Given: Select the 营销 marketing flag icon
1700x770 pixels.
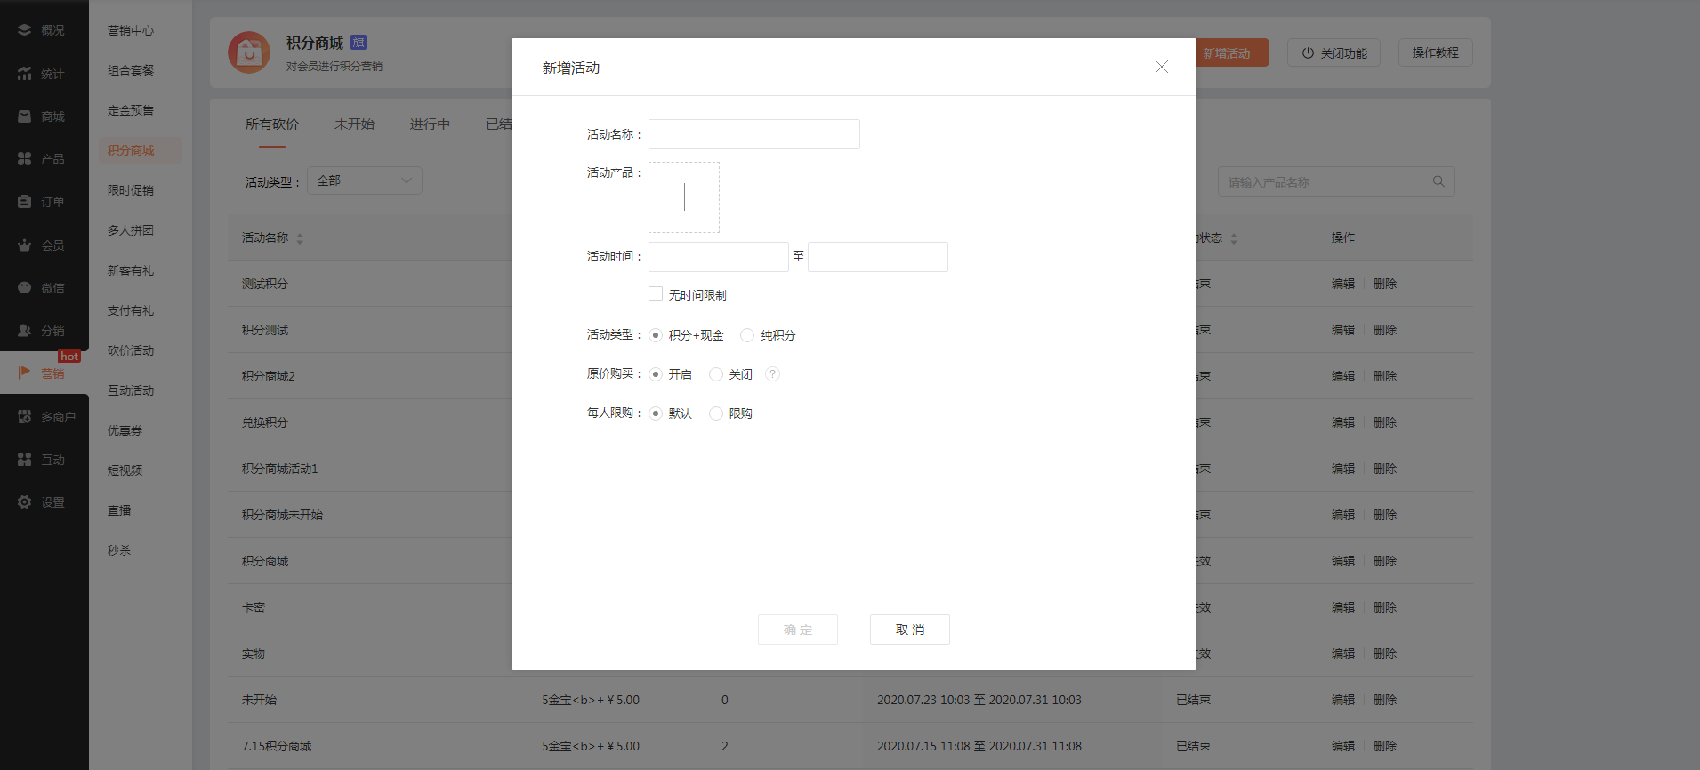Looking at the screenshot, I should pyautogui.click(x=24, y=373).
